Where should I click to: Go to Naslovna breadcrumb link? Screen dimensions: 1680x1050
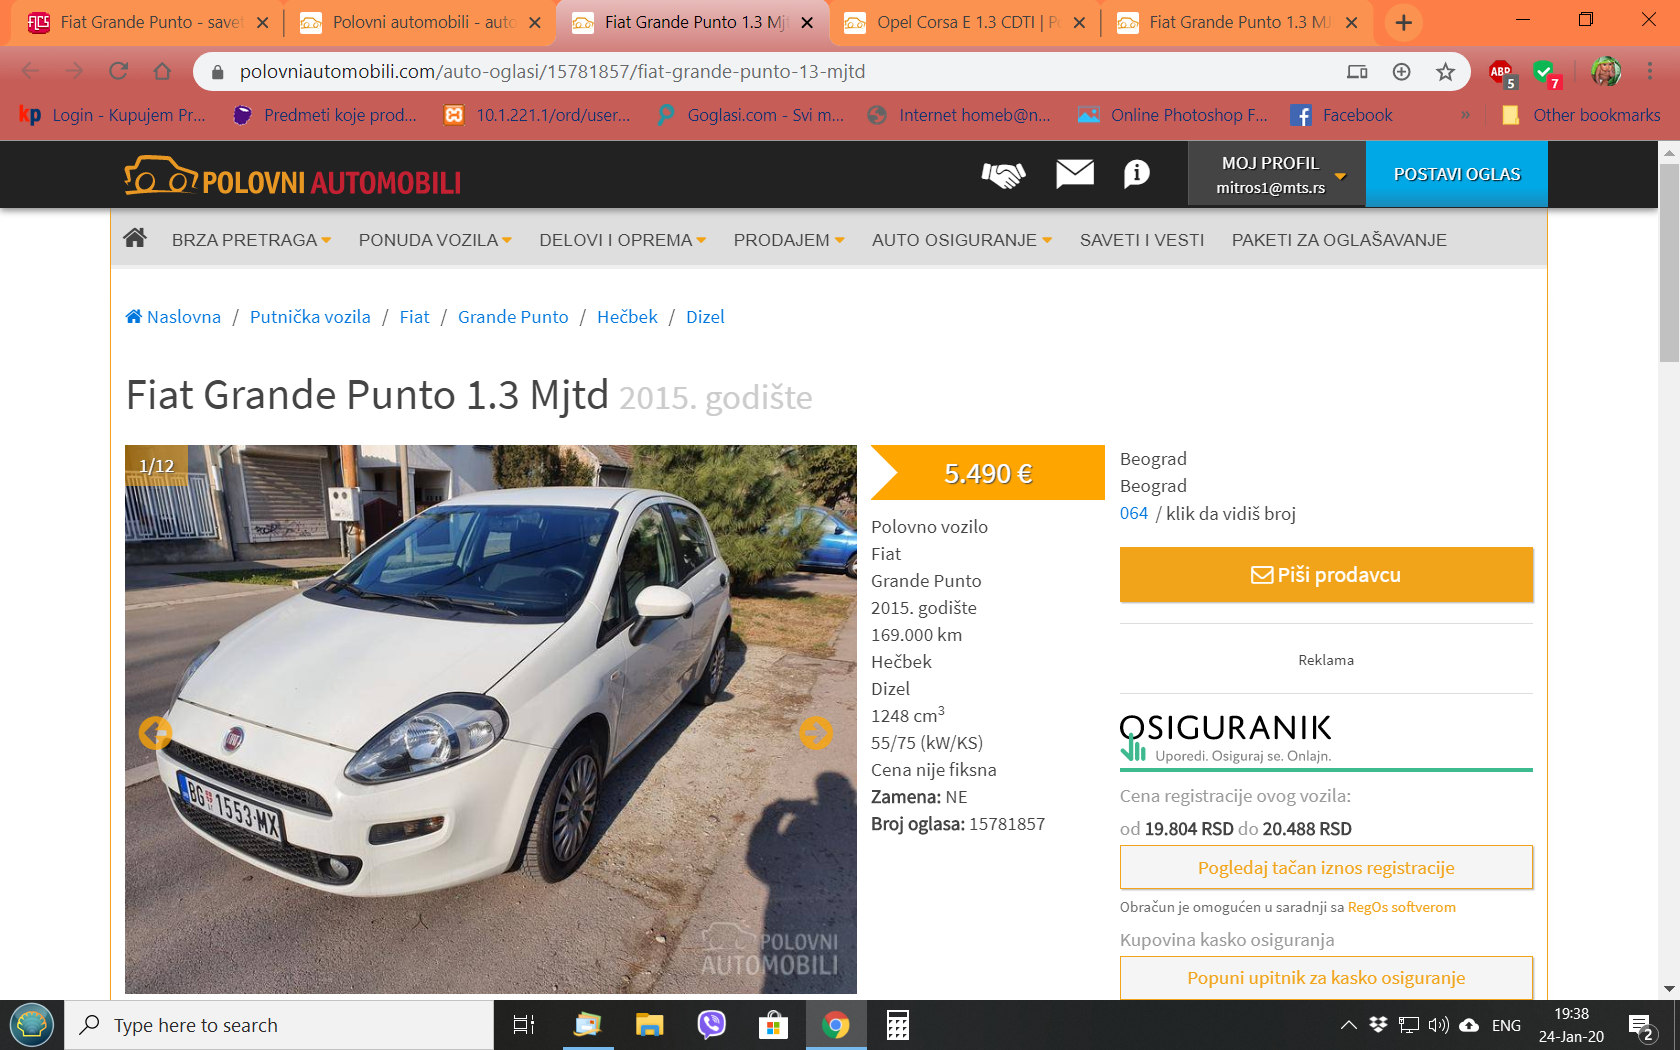(173, 317)
